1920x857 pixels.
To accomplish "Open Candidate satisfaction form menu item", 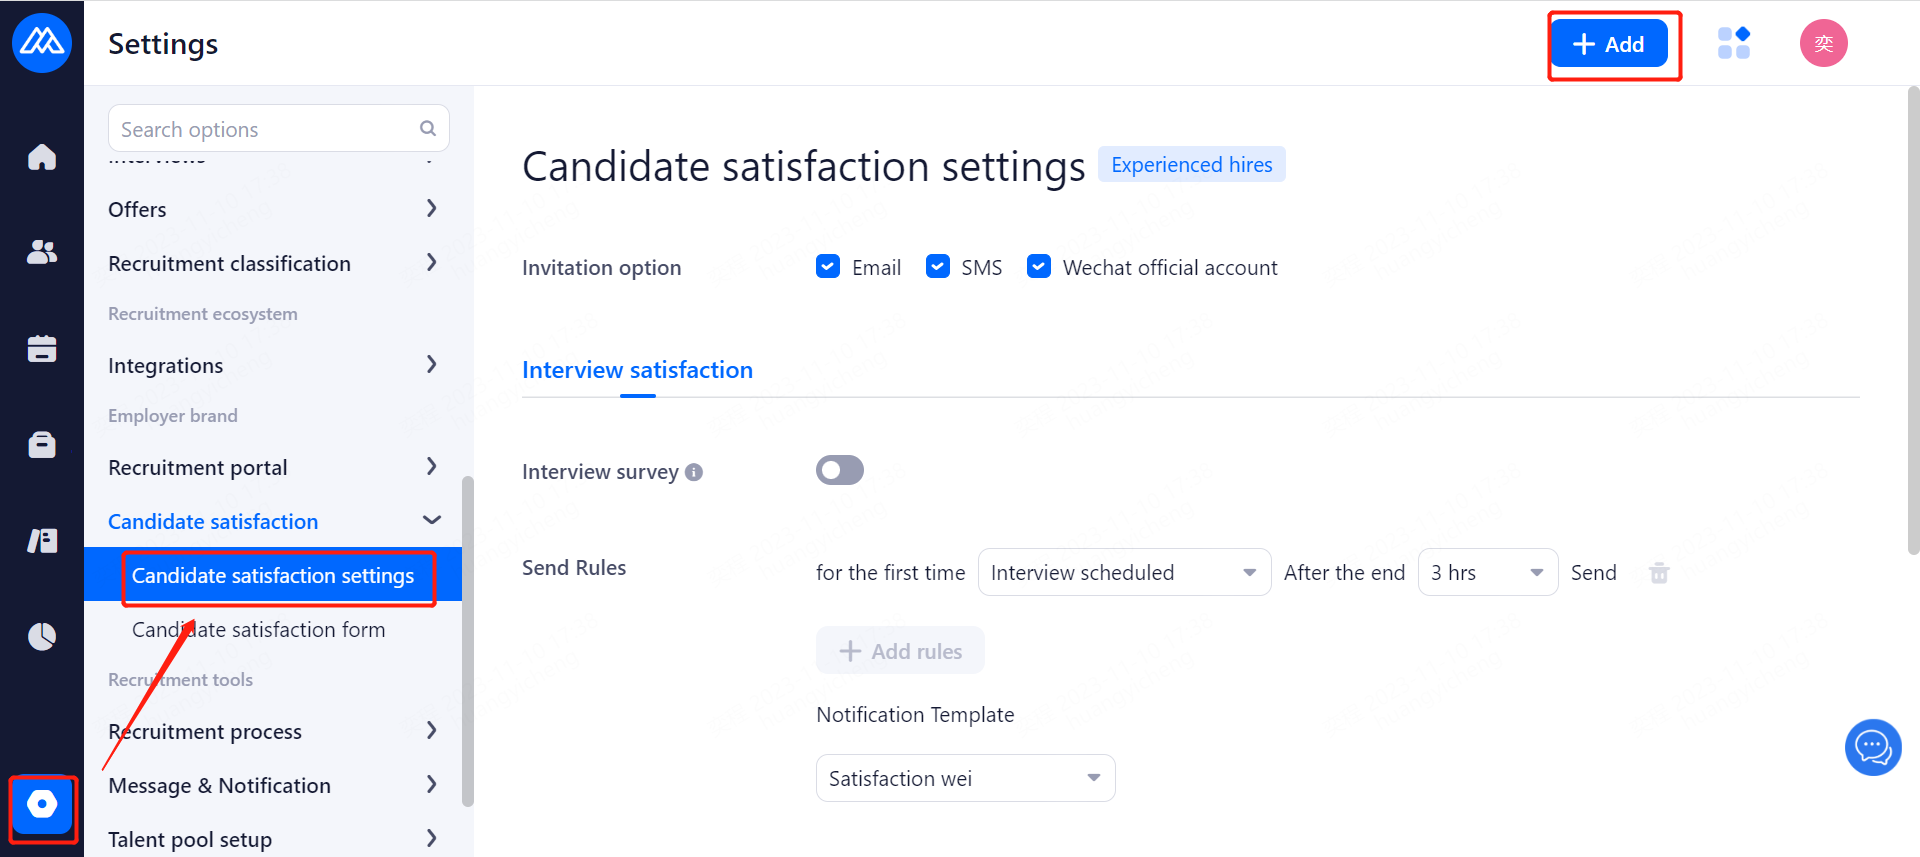I will point(258,630).
